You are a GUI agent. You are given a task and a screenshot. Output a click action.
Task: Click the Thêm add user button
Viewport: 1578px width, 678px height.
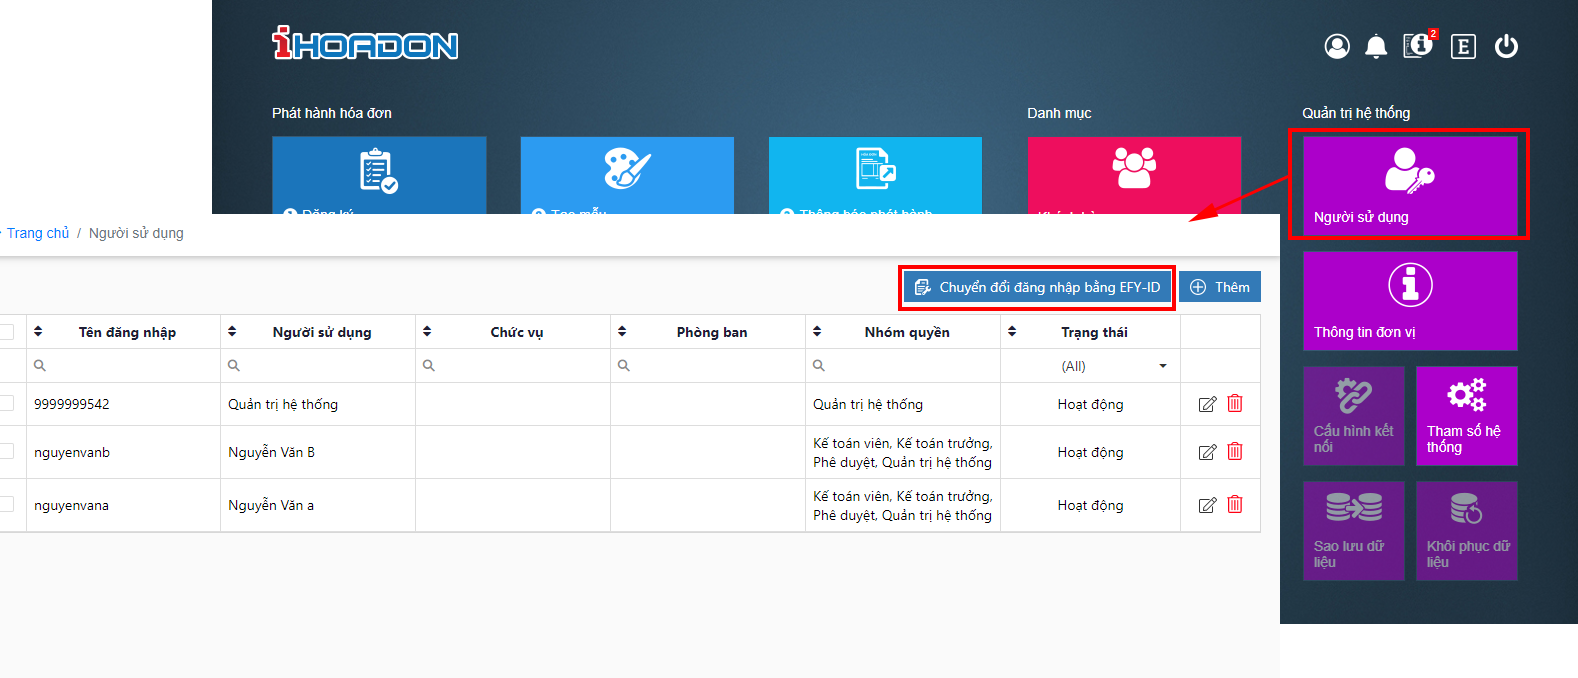[x=1220, y=287]
